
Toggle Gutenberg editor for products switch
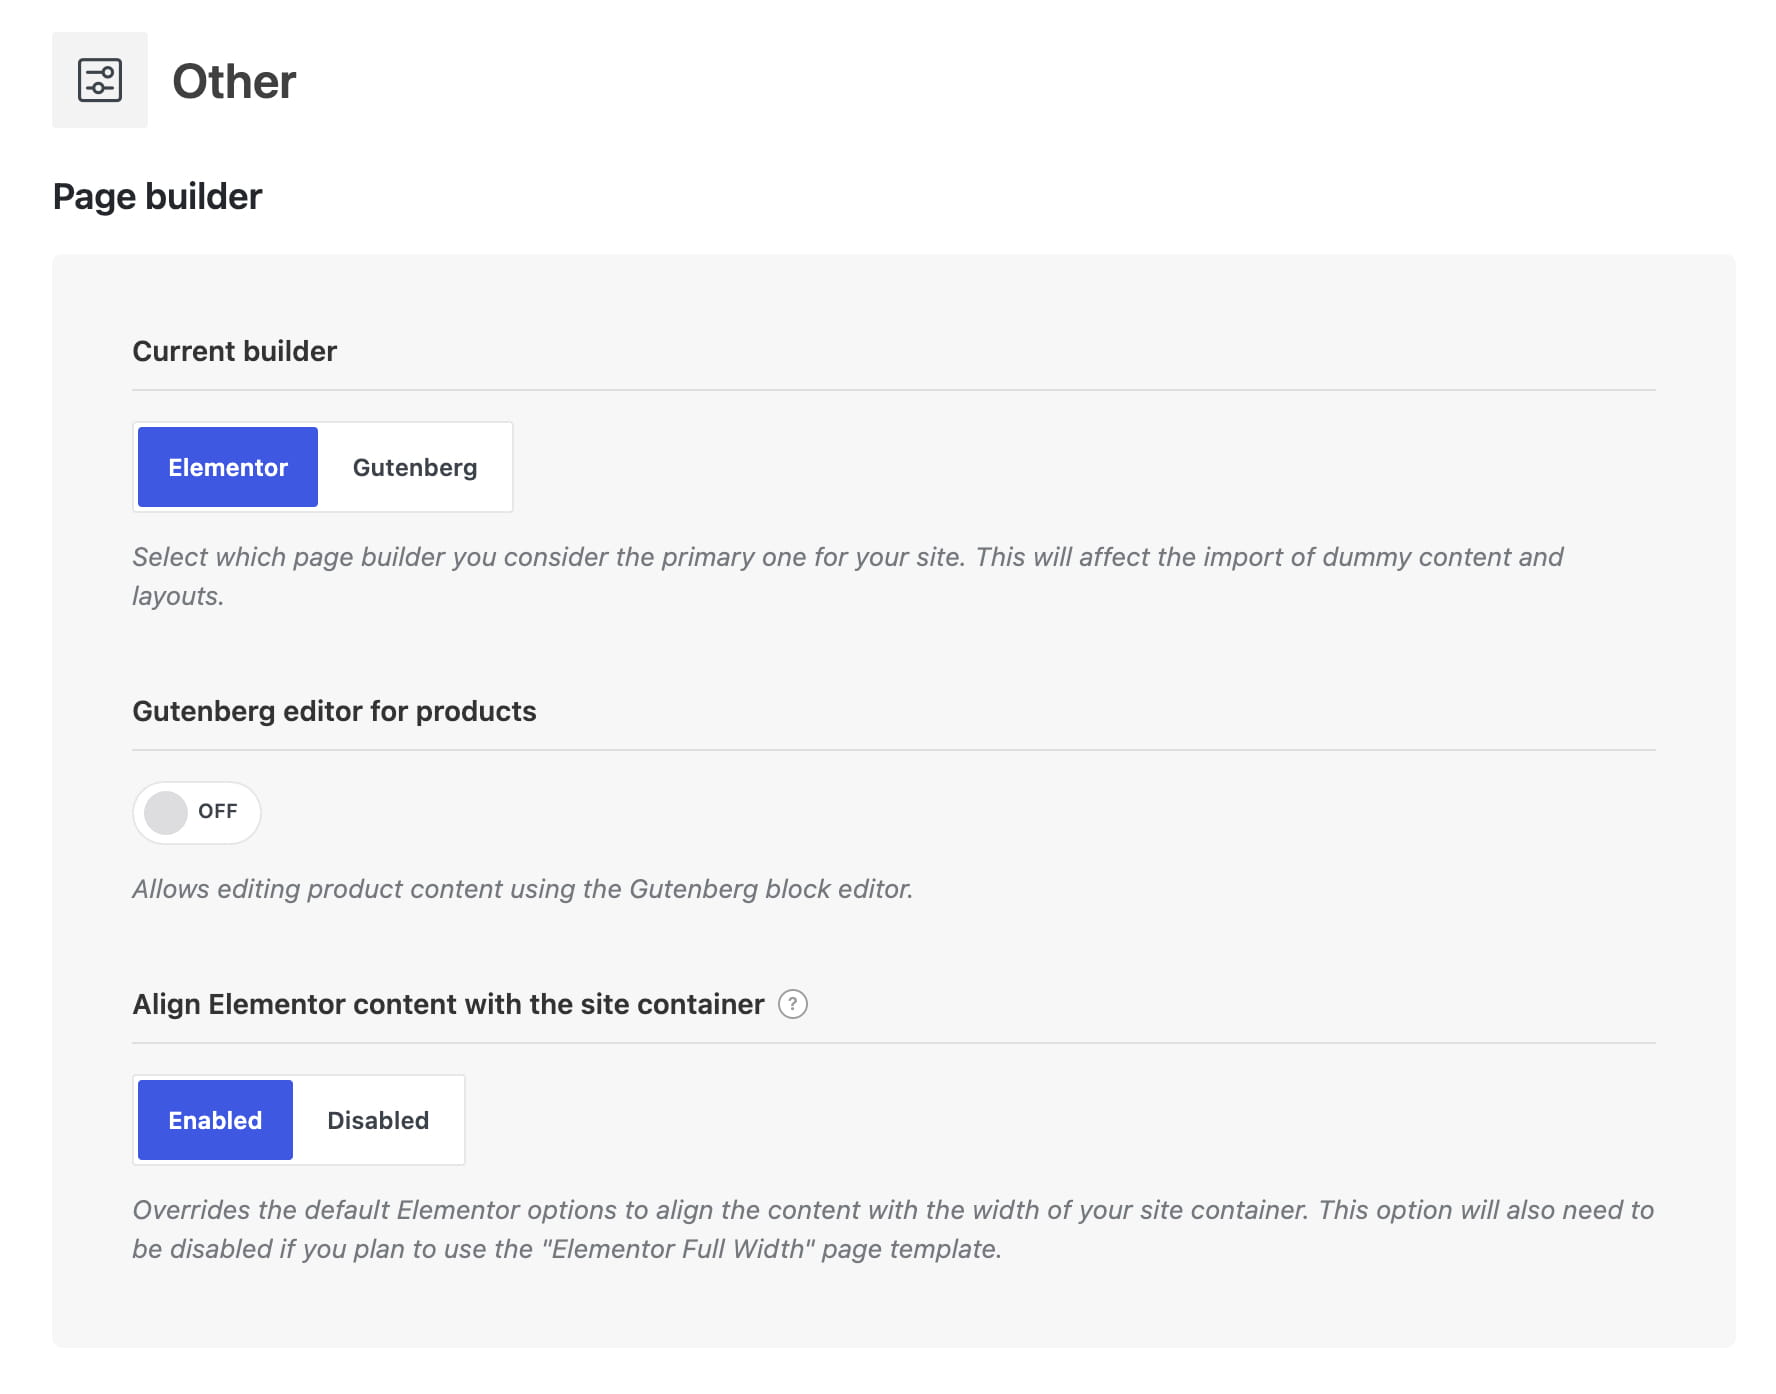coord(197,812)
